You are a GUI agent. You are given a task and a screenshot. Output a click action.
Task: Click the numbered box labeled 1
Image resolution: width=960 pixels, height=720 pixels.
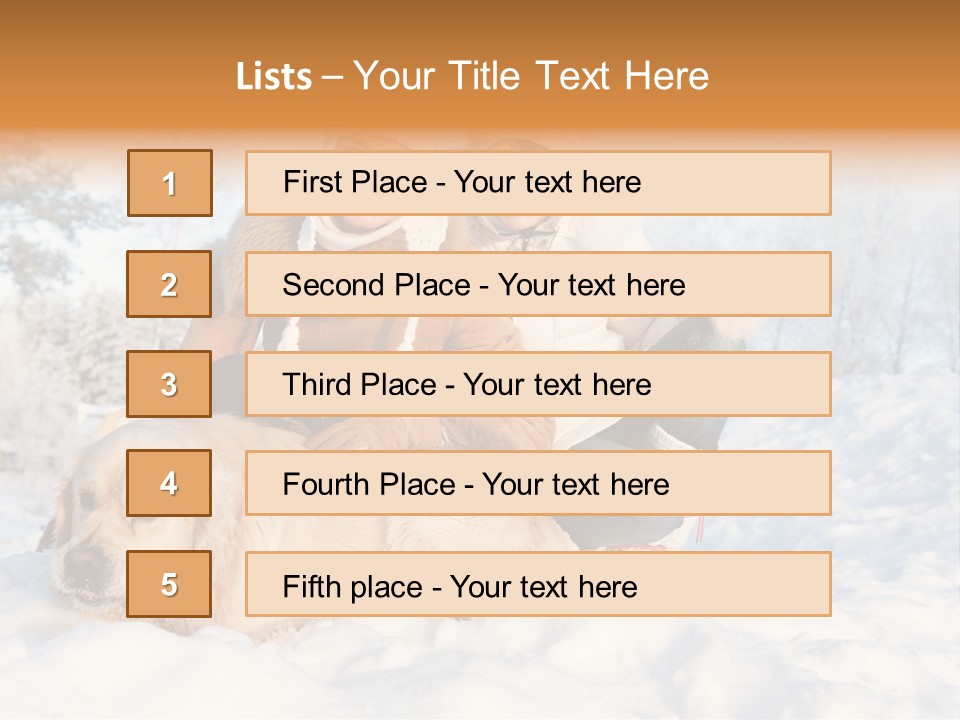(170, 183)
